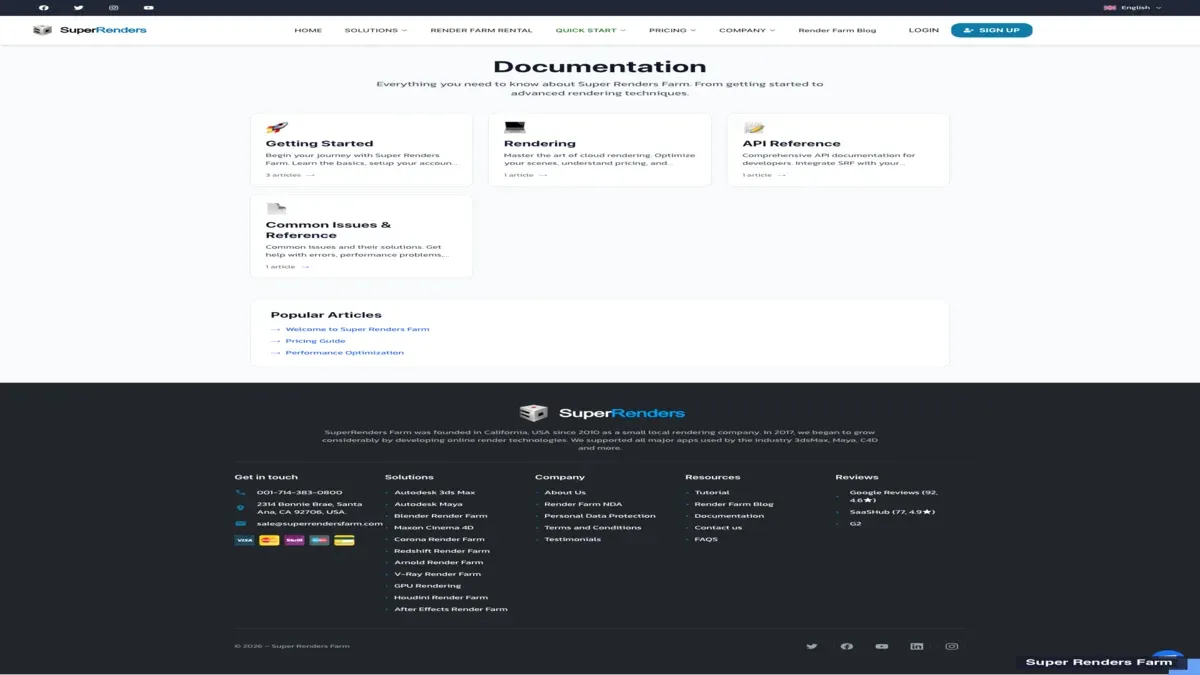Expand the SOLUTIONS menu
This screenshot has width=1200, height=675.
click(x=376, y=30)
